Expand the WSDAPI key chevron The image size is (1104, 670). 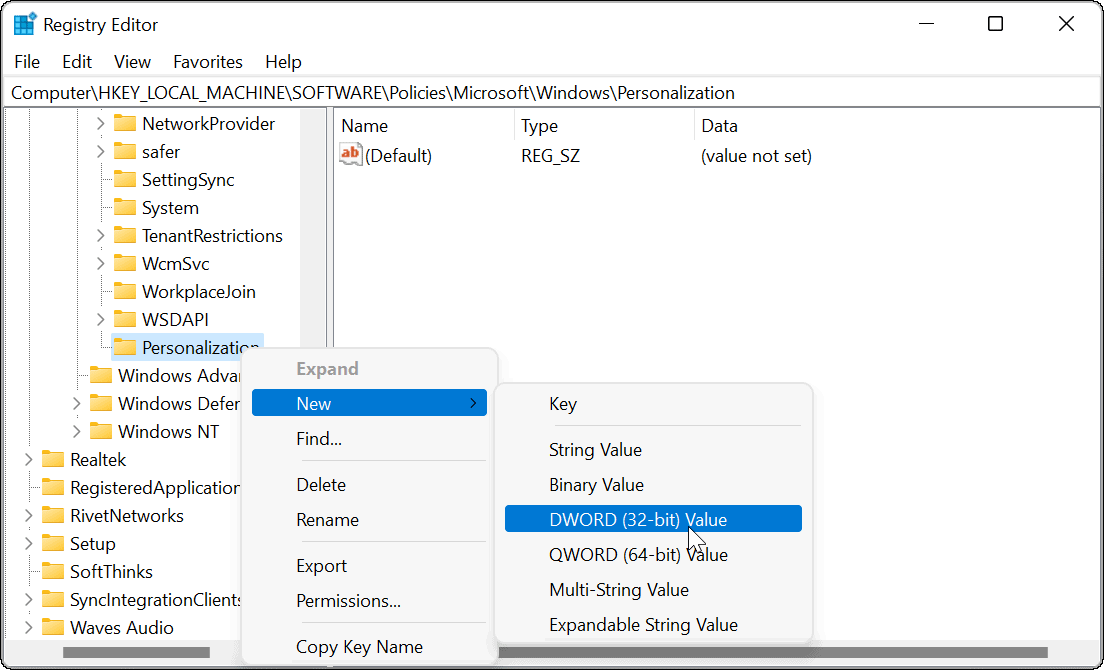click(100, 320)
